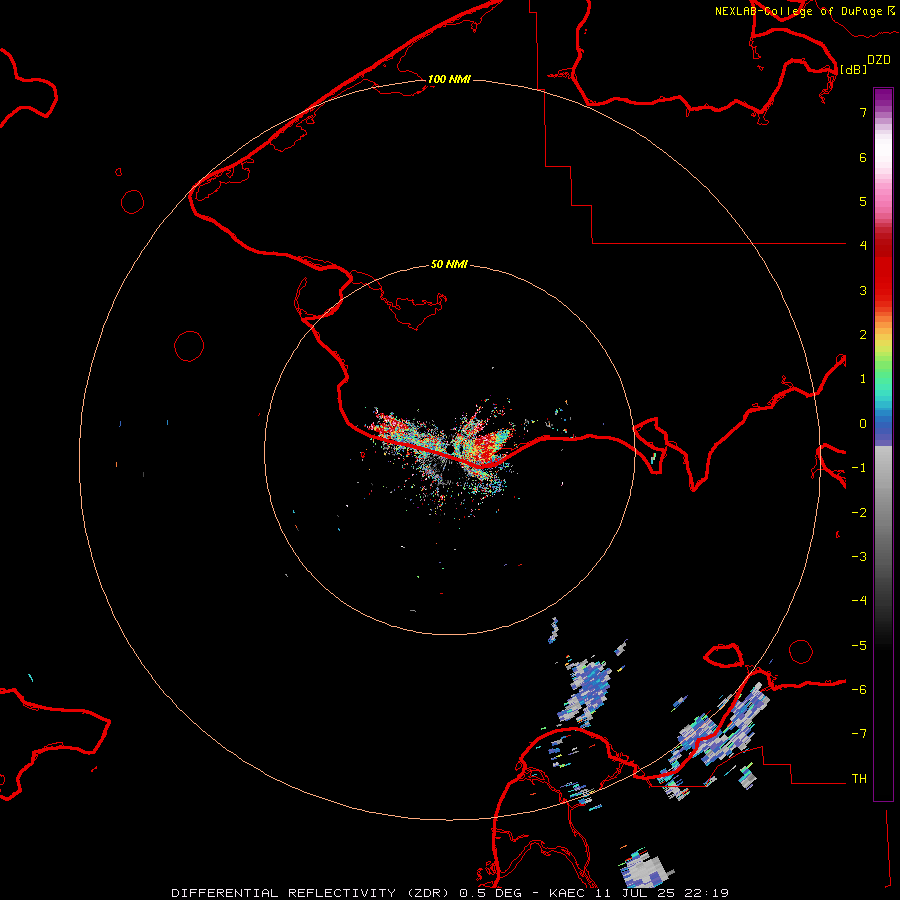Screen dimensions: 900x900
Task: Click the gray-blue echo patch at the bottom edge
Action: 645,869
